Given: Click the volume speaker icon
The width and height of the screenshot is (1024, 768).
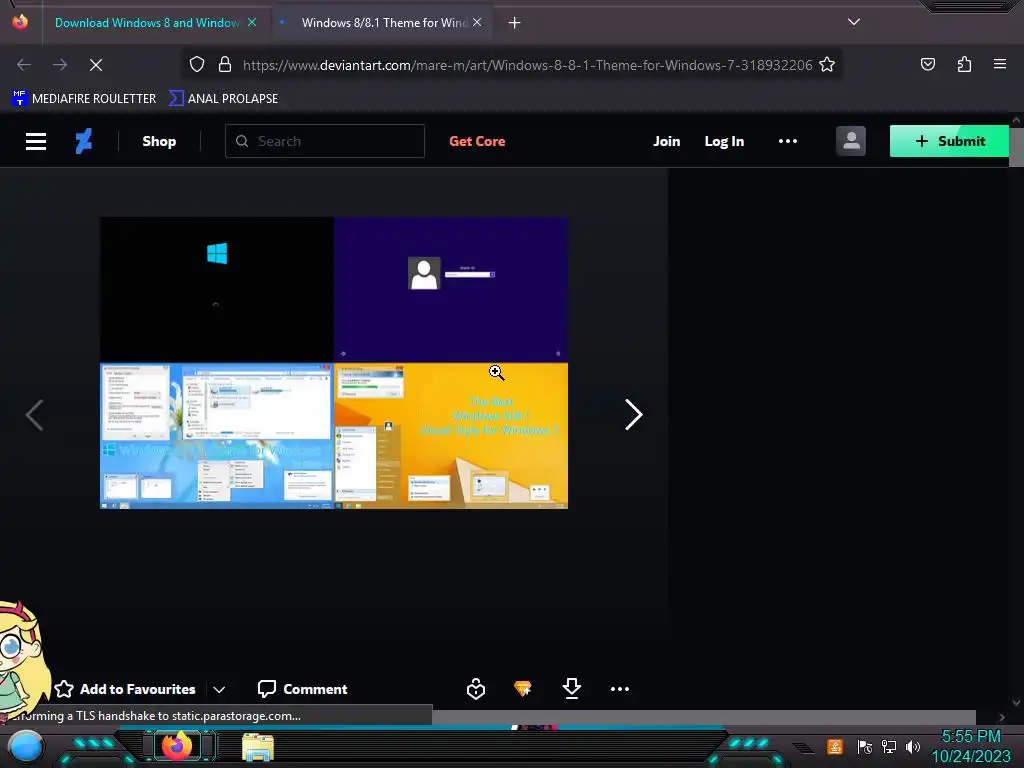Looking at the screenshot, I should (x=912, y=746).
